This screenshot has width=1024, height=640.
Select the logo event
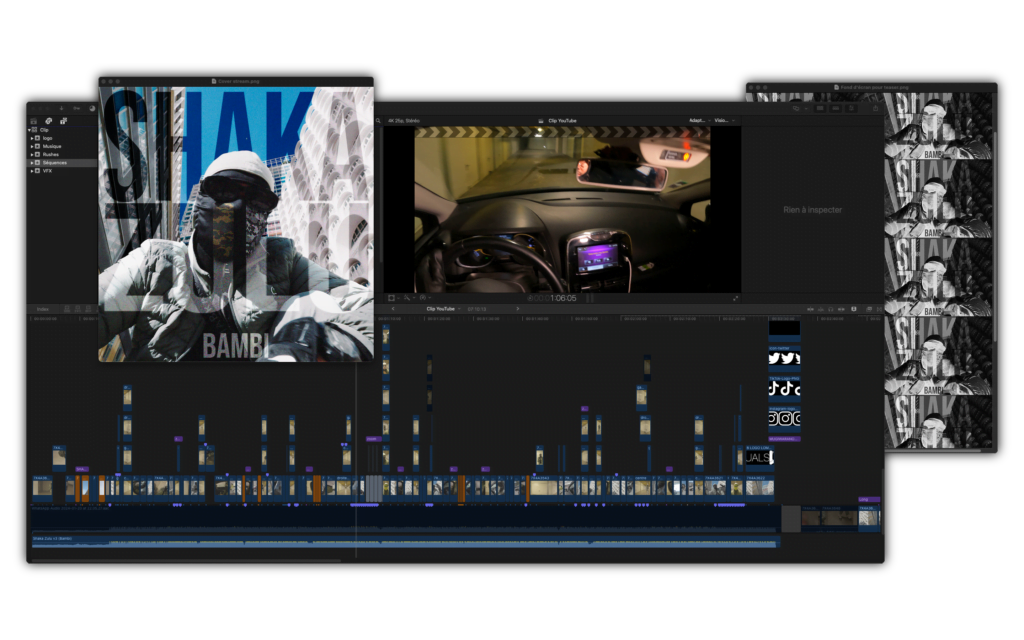coord(48,138)
